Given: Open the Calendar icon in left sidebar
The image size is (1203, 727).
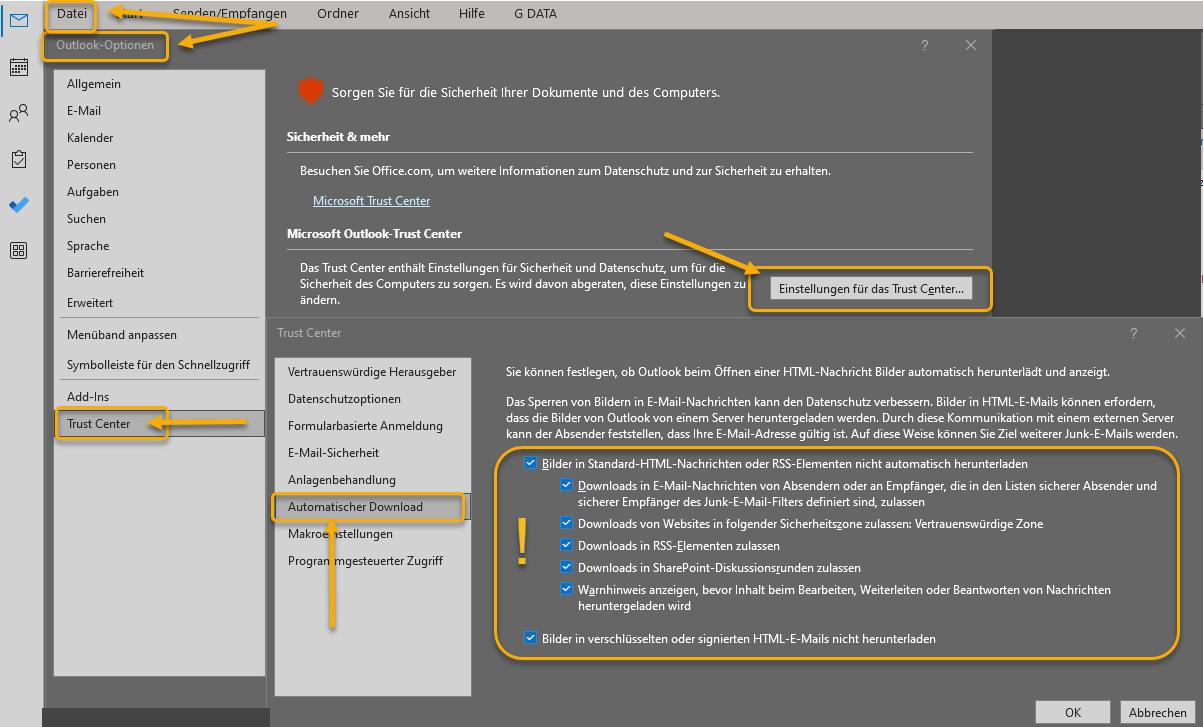Looking at the screenshot, I should tap(18, 67).
